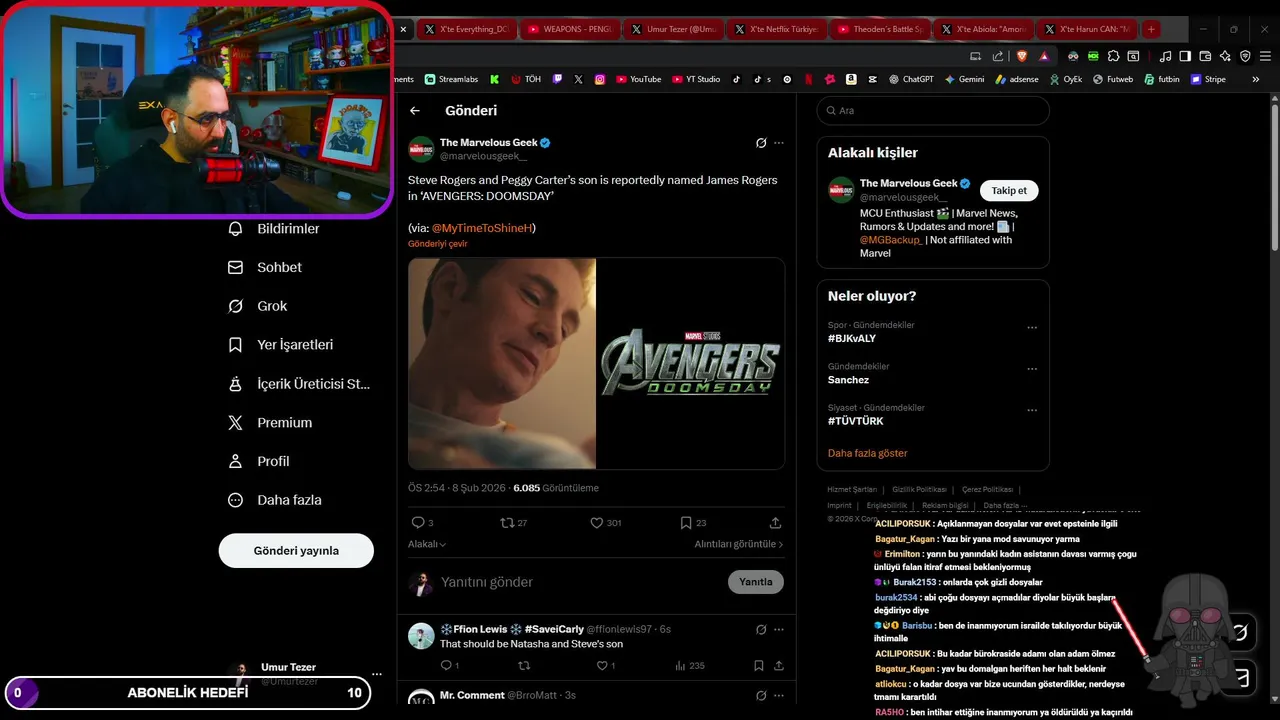Viewport: 1280px width, 720px height.
Task: Share the Avengers Doomsday post
Action: 775,523
